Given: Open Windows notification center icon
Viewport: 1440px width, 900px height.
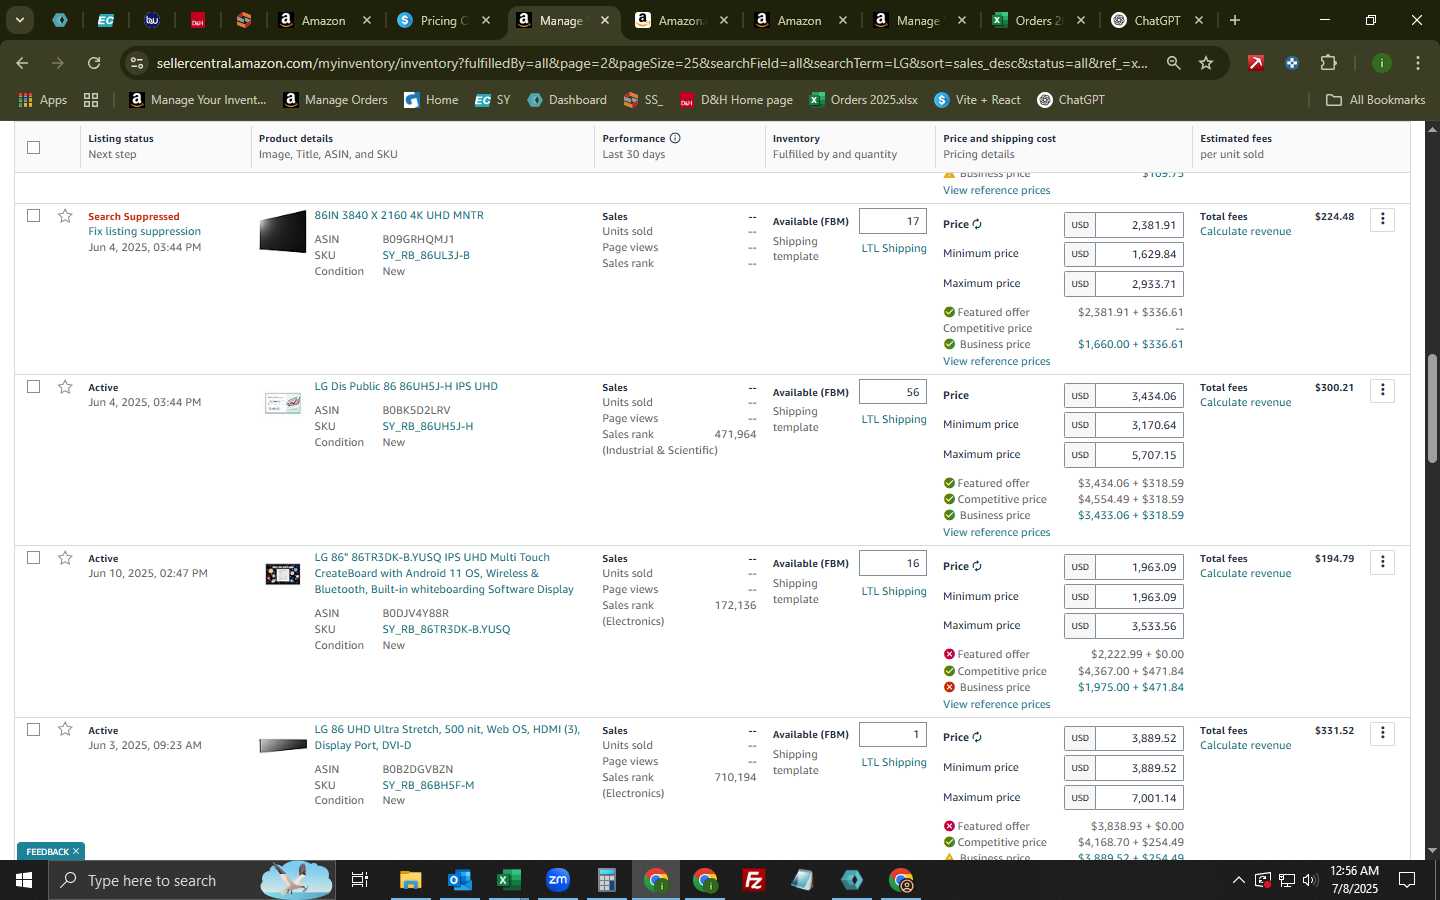Looking at the screenshot, I should click(1407, 880).
